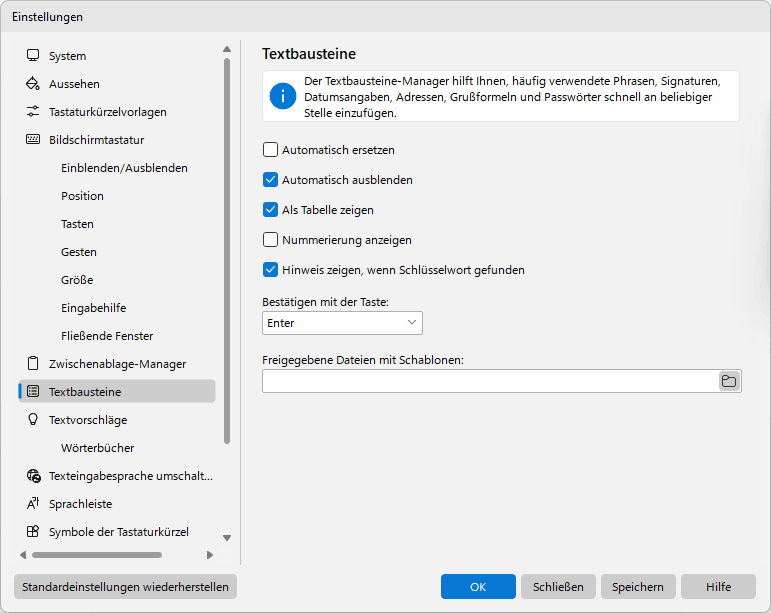This screenshot has width=771, height=613.
Task: Click the folder browse icon for shared files
Action: [729, 381]
